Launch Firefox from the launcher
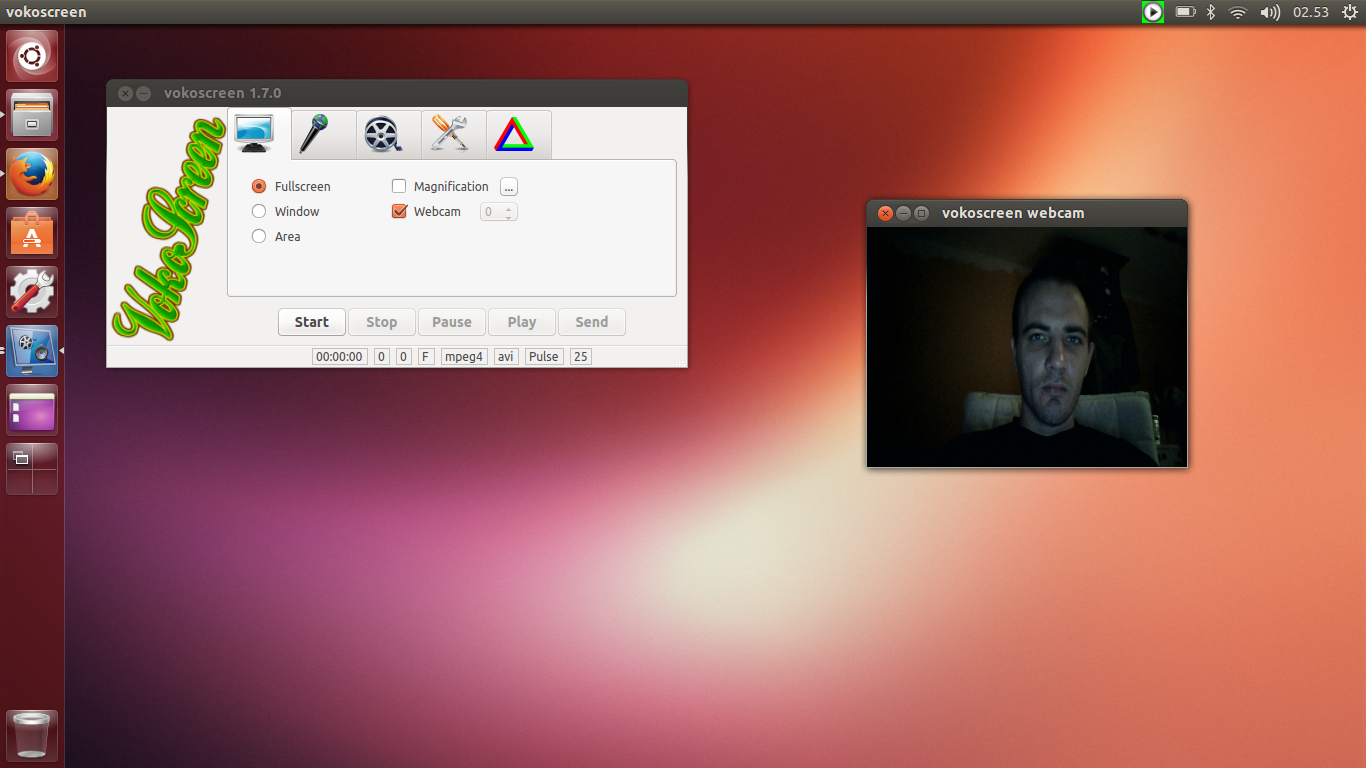This screenshot has width=1366, height=768. [x=32, y=174]
